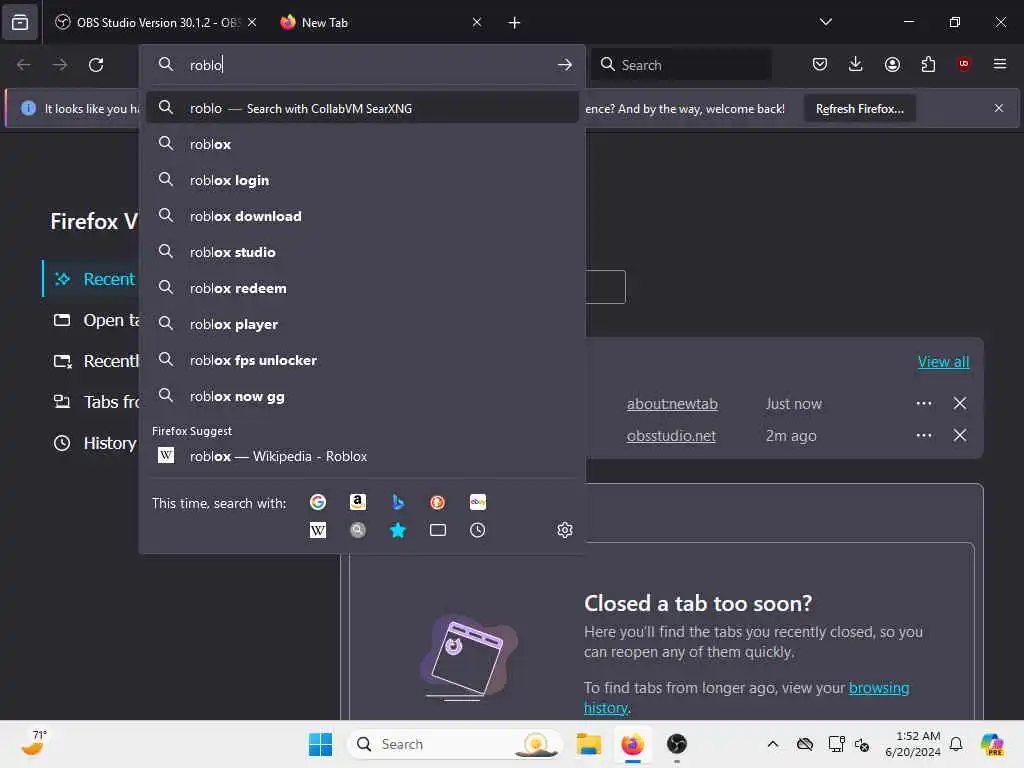Select Recent browsing in Firefox View sidebar

click(91, 279)
